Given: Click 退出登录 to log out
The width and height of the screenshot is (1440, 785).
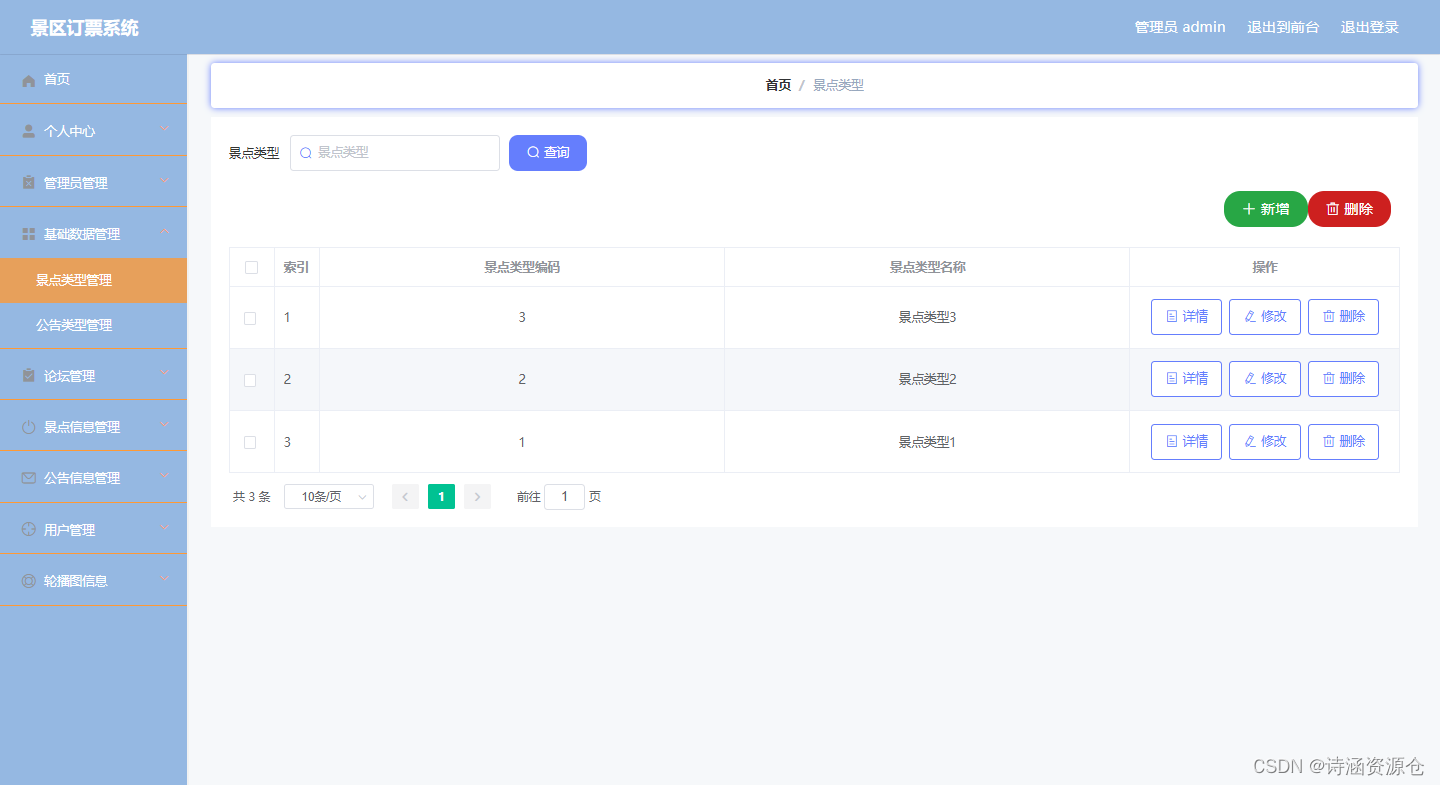Looking at the screenshot, I should (1370, 27).
